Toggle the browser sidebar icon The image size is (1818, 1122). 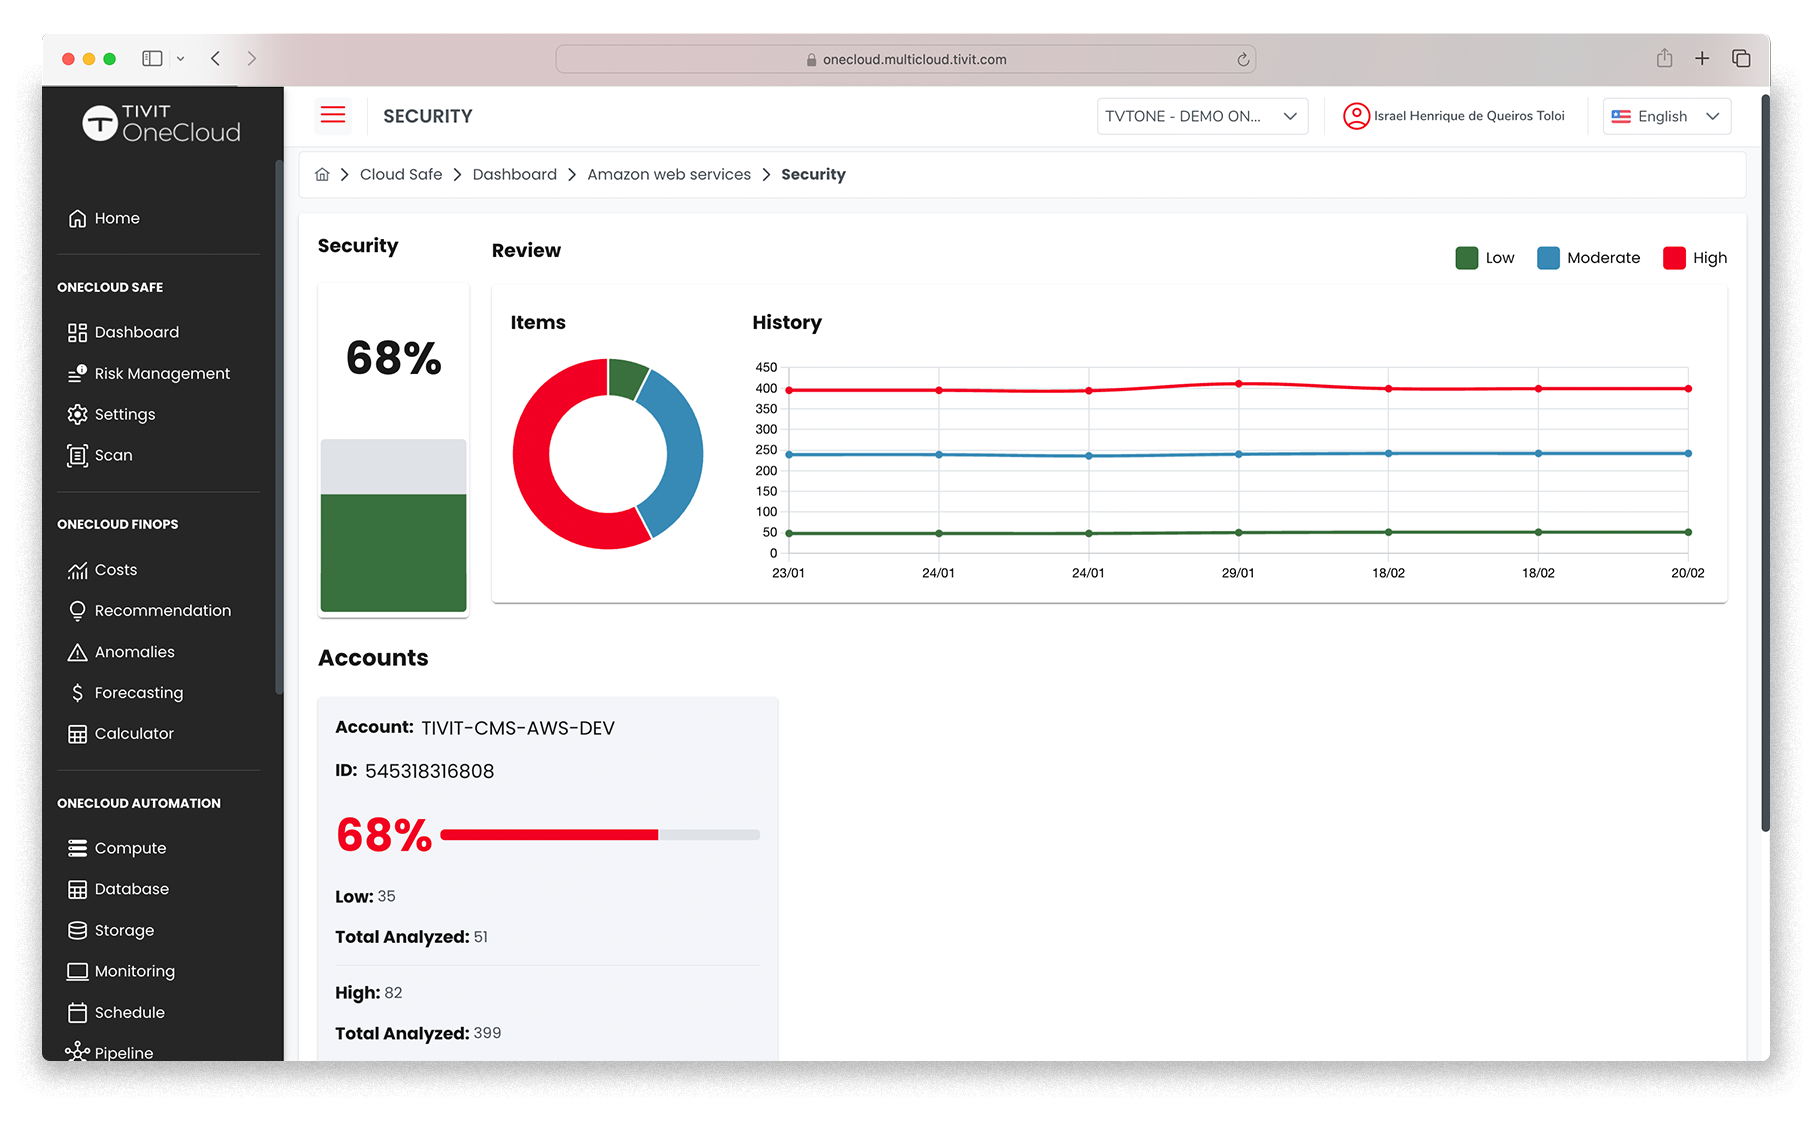click(152, 58)
